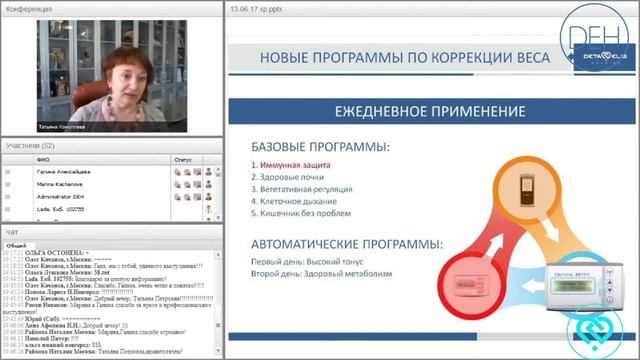Click the presenter webcam video
The image size is (640, 360).
(112, 76)
